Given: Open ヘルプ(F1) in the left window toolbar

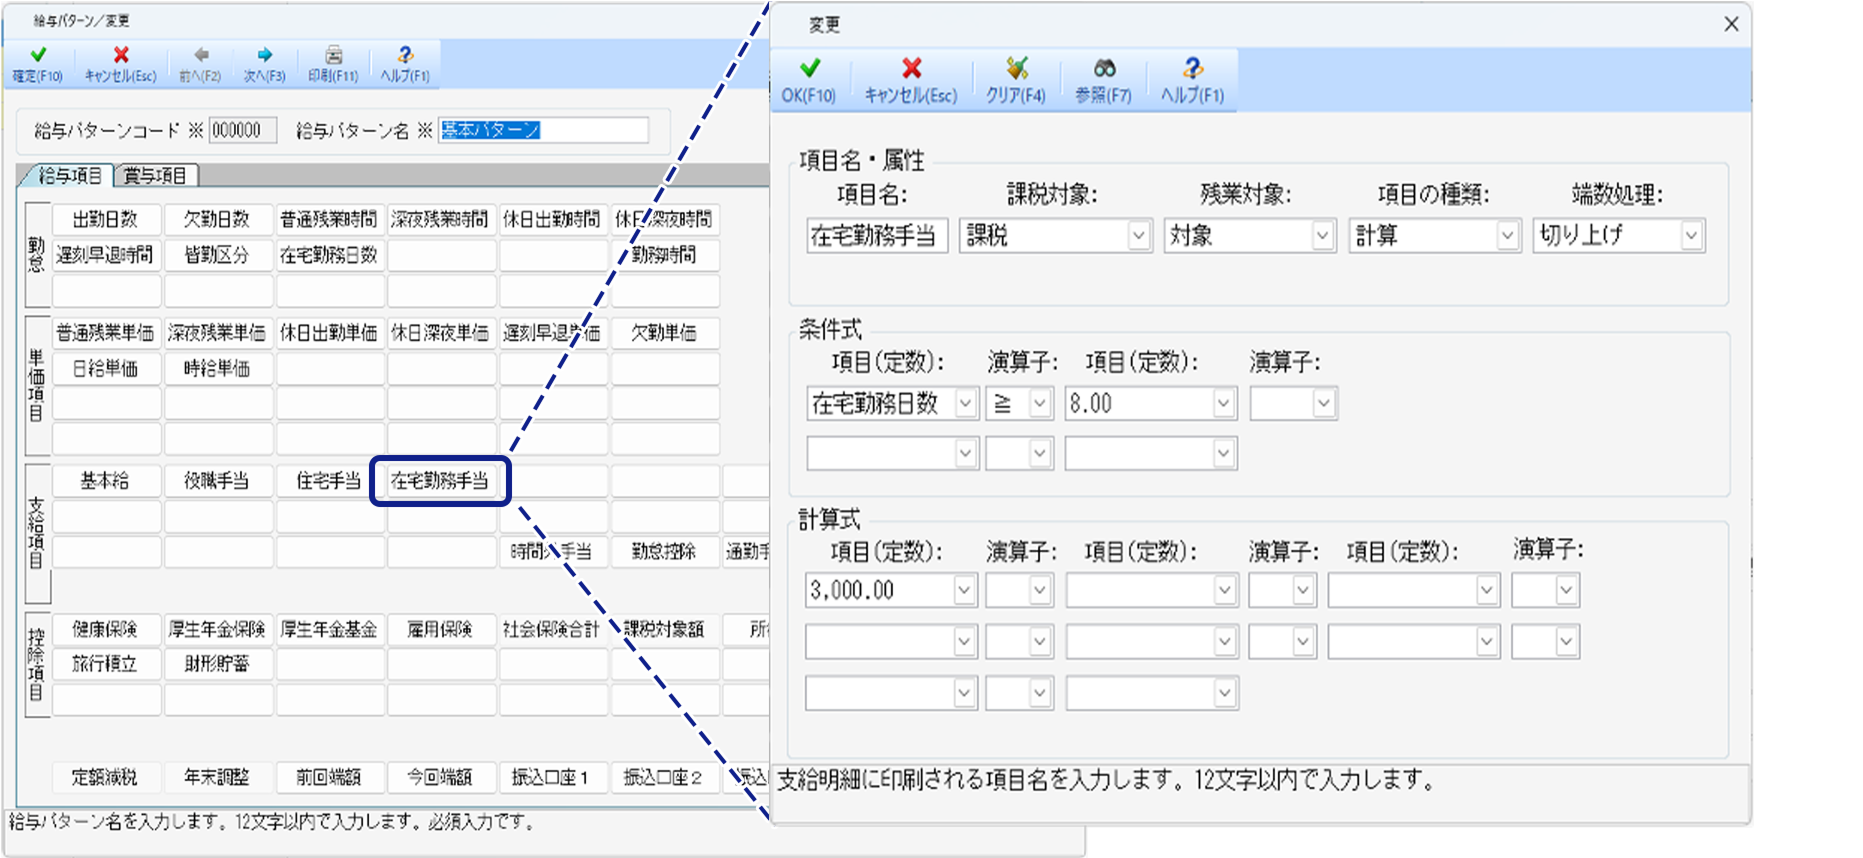Looking at the screenshot, I should (405, 64).
